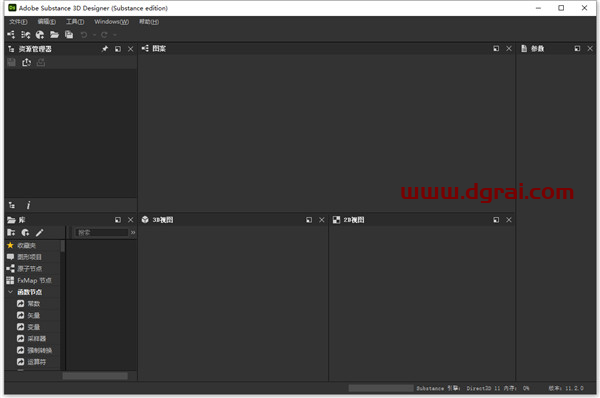Float the 参数 parameters panel

pyautogui.click(x=577, y=49)
